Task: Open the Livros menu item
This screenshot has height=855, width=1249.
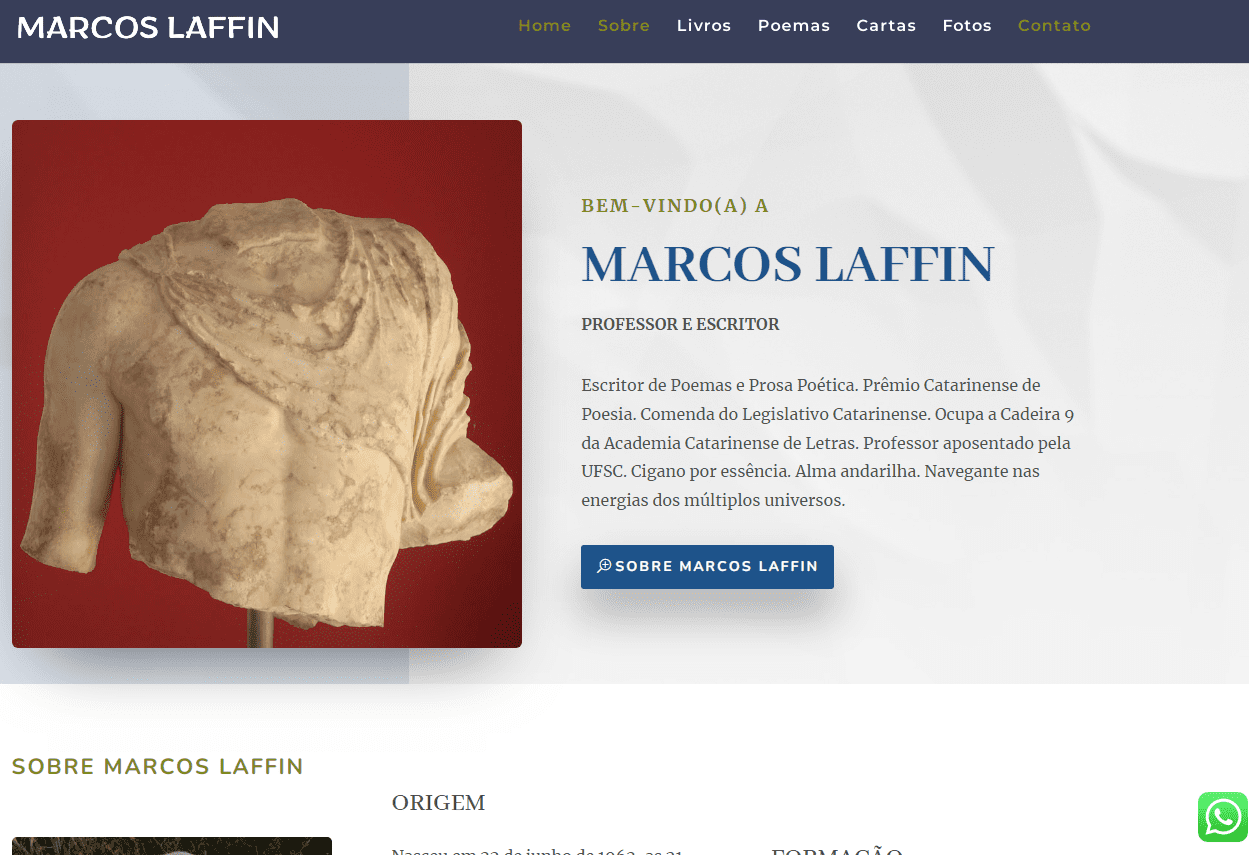Action: (704, 26)
